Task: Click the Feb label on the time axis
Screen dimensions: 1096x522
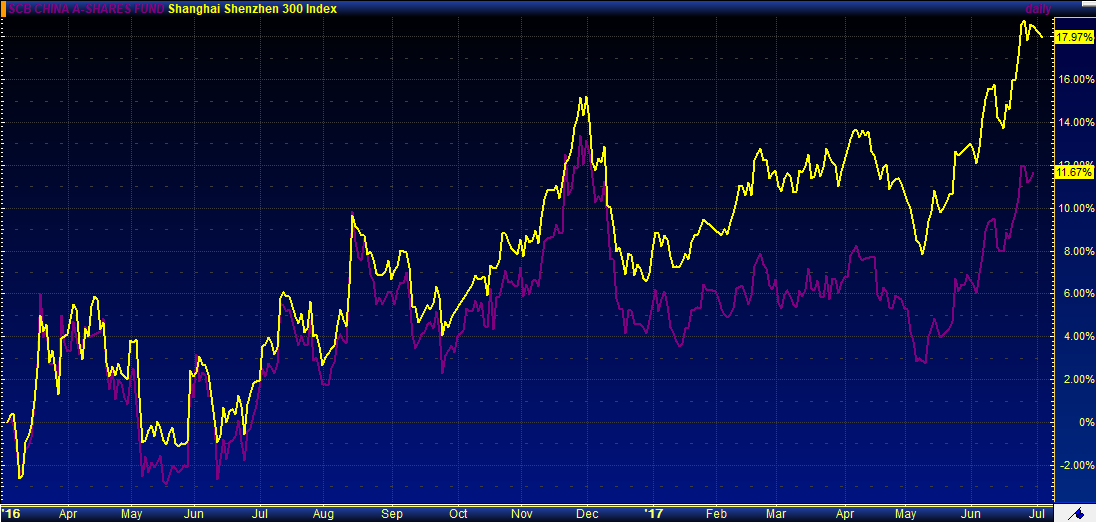Action: pyautogui.click(x=715, y=513)
